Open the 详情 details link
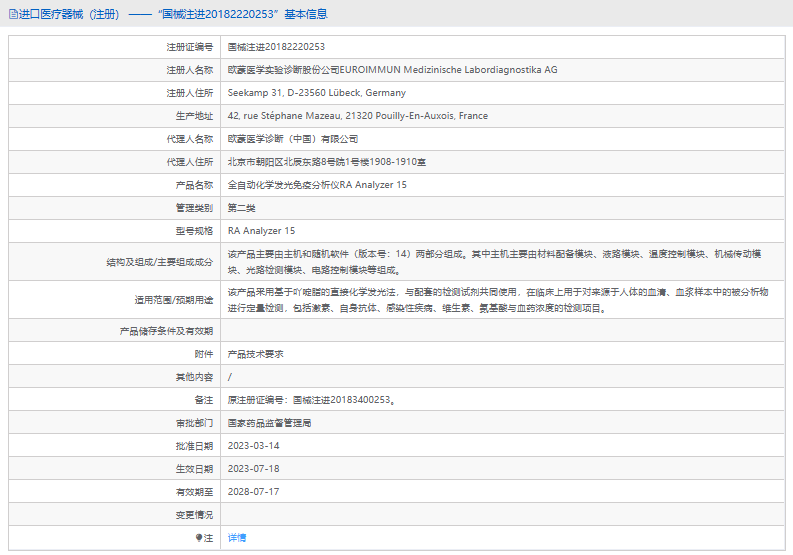 [x=236, y=538]
